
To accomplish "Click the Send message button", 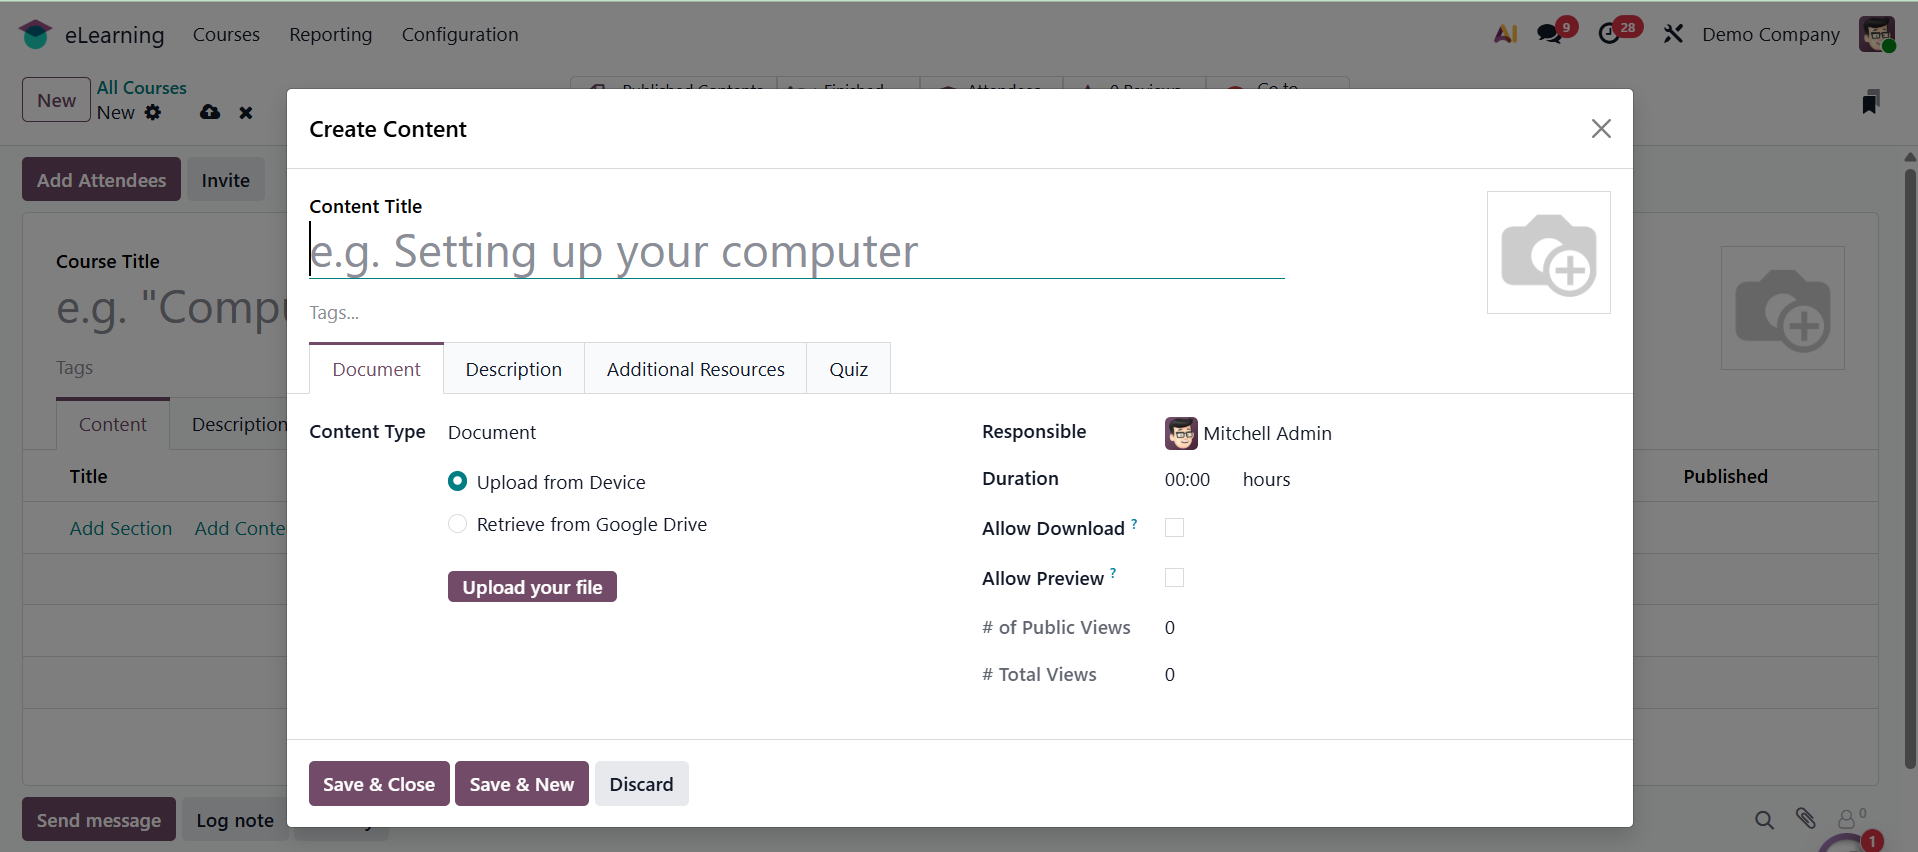I will pyautogui.click(x=99, y=820).
